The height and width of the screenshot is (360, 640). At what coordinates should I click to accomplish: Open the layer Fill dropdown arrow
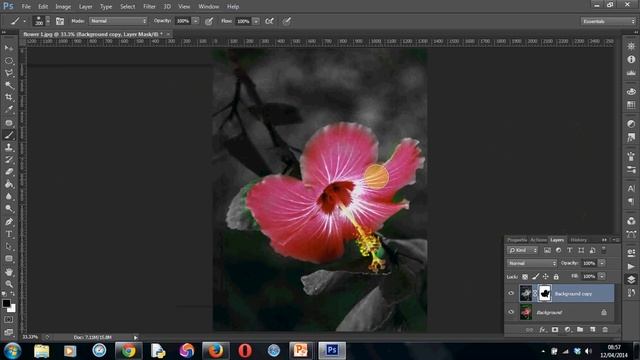coord(602,276)
